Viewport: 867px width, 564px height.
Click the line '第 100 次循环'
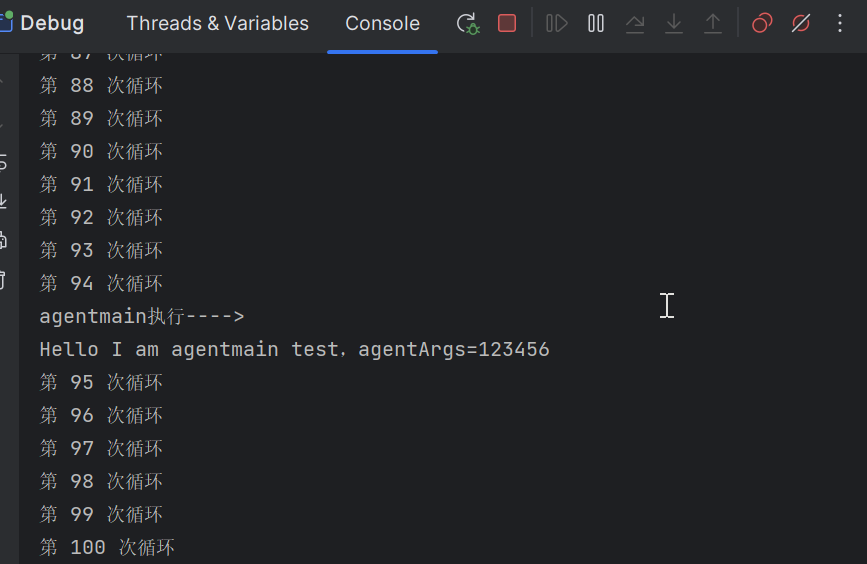[107, 547]
